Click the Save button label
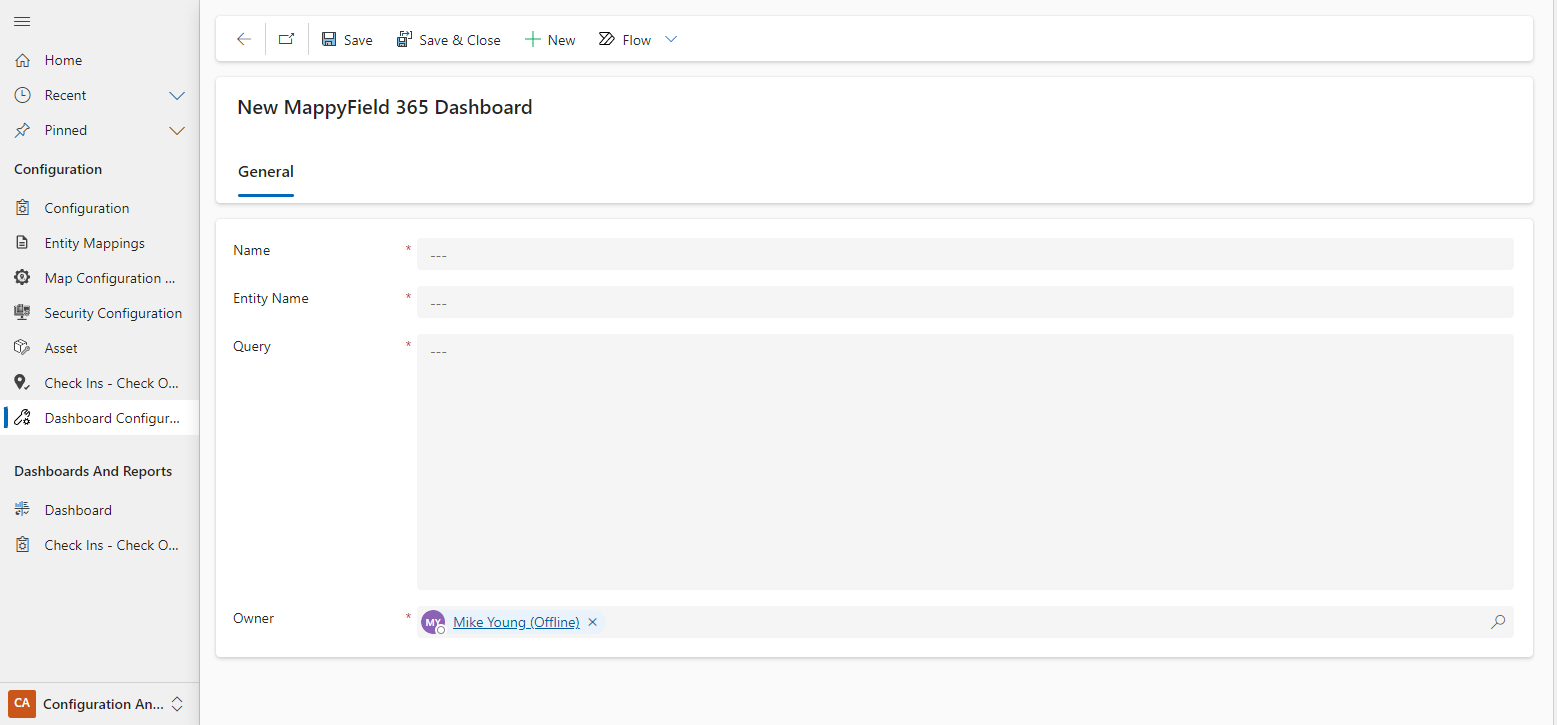1557x725 pixels. click(358, 40)
